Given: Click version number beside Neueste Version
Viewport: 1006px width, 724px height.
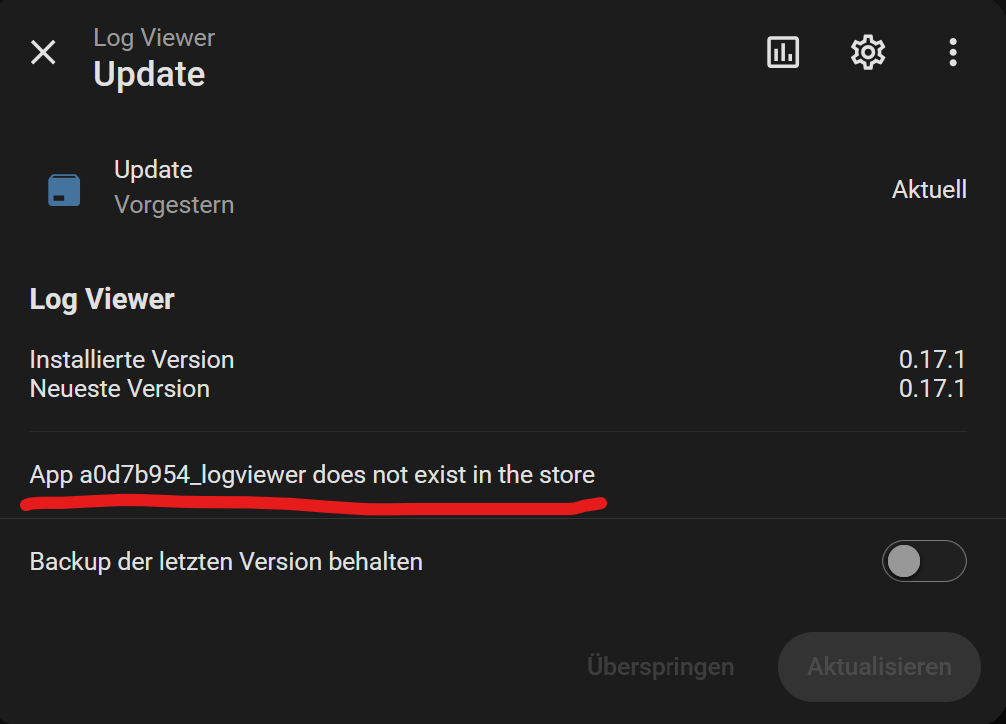Looking at the screenshot, I should (x=932, y=389).
